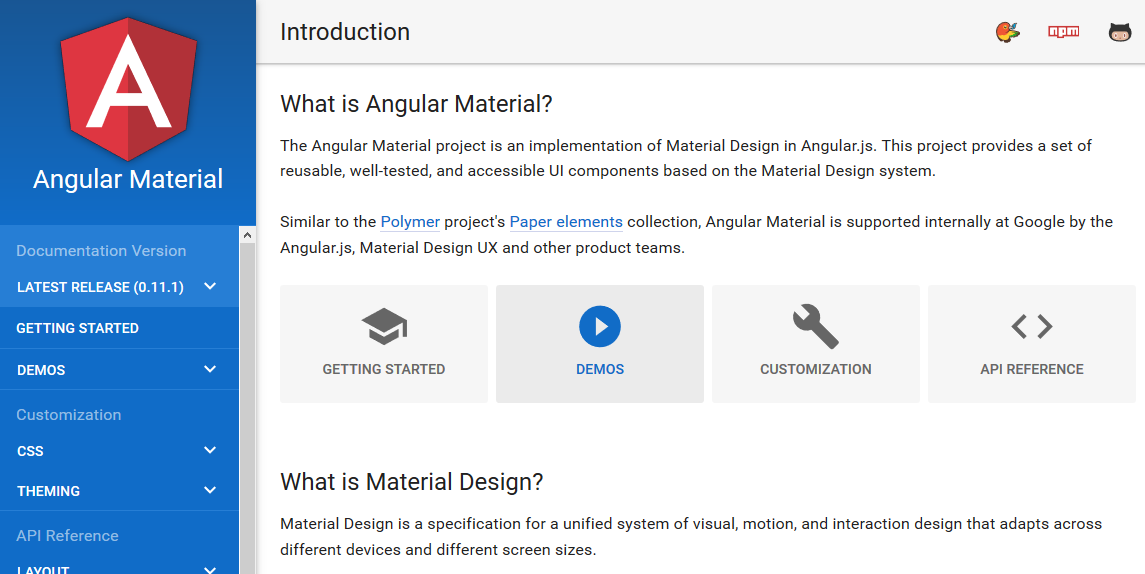Select CSS in the sidebar menu
The width and height of the screenshot is (1145, 574).
(x=30, y=451)
